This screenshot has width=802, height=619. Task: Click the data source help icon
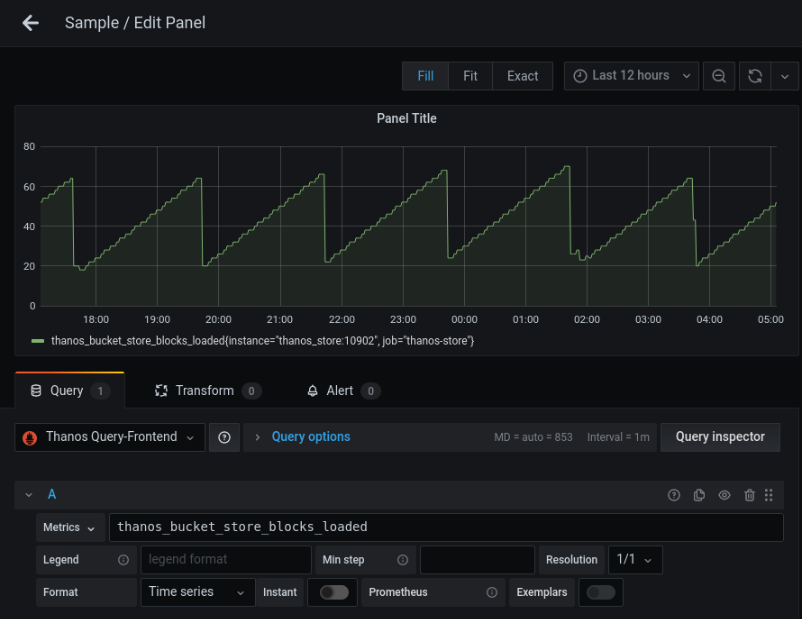tap(224, 437)
